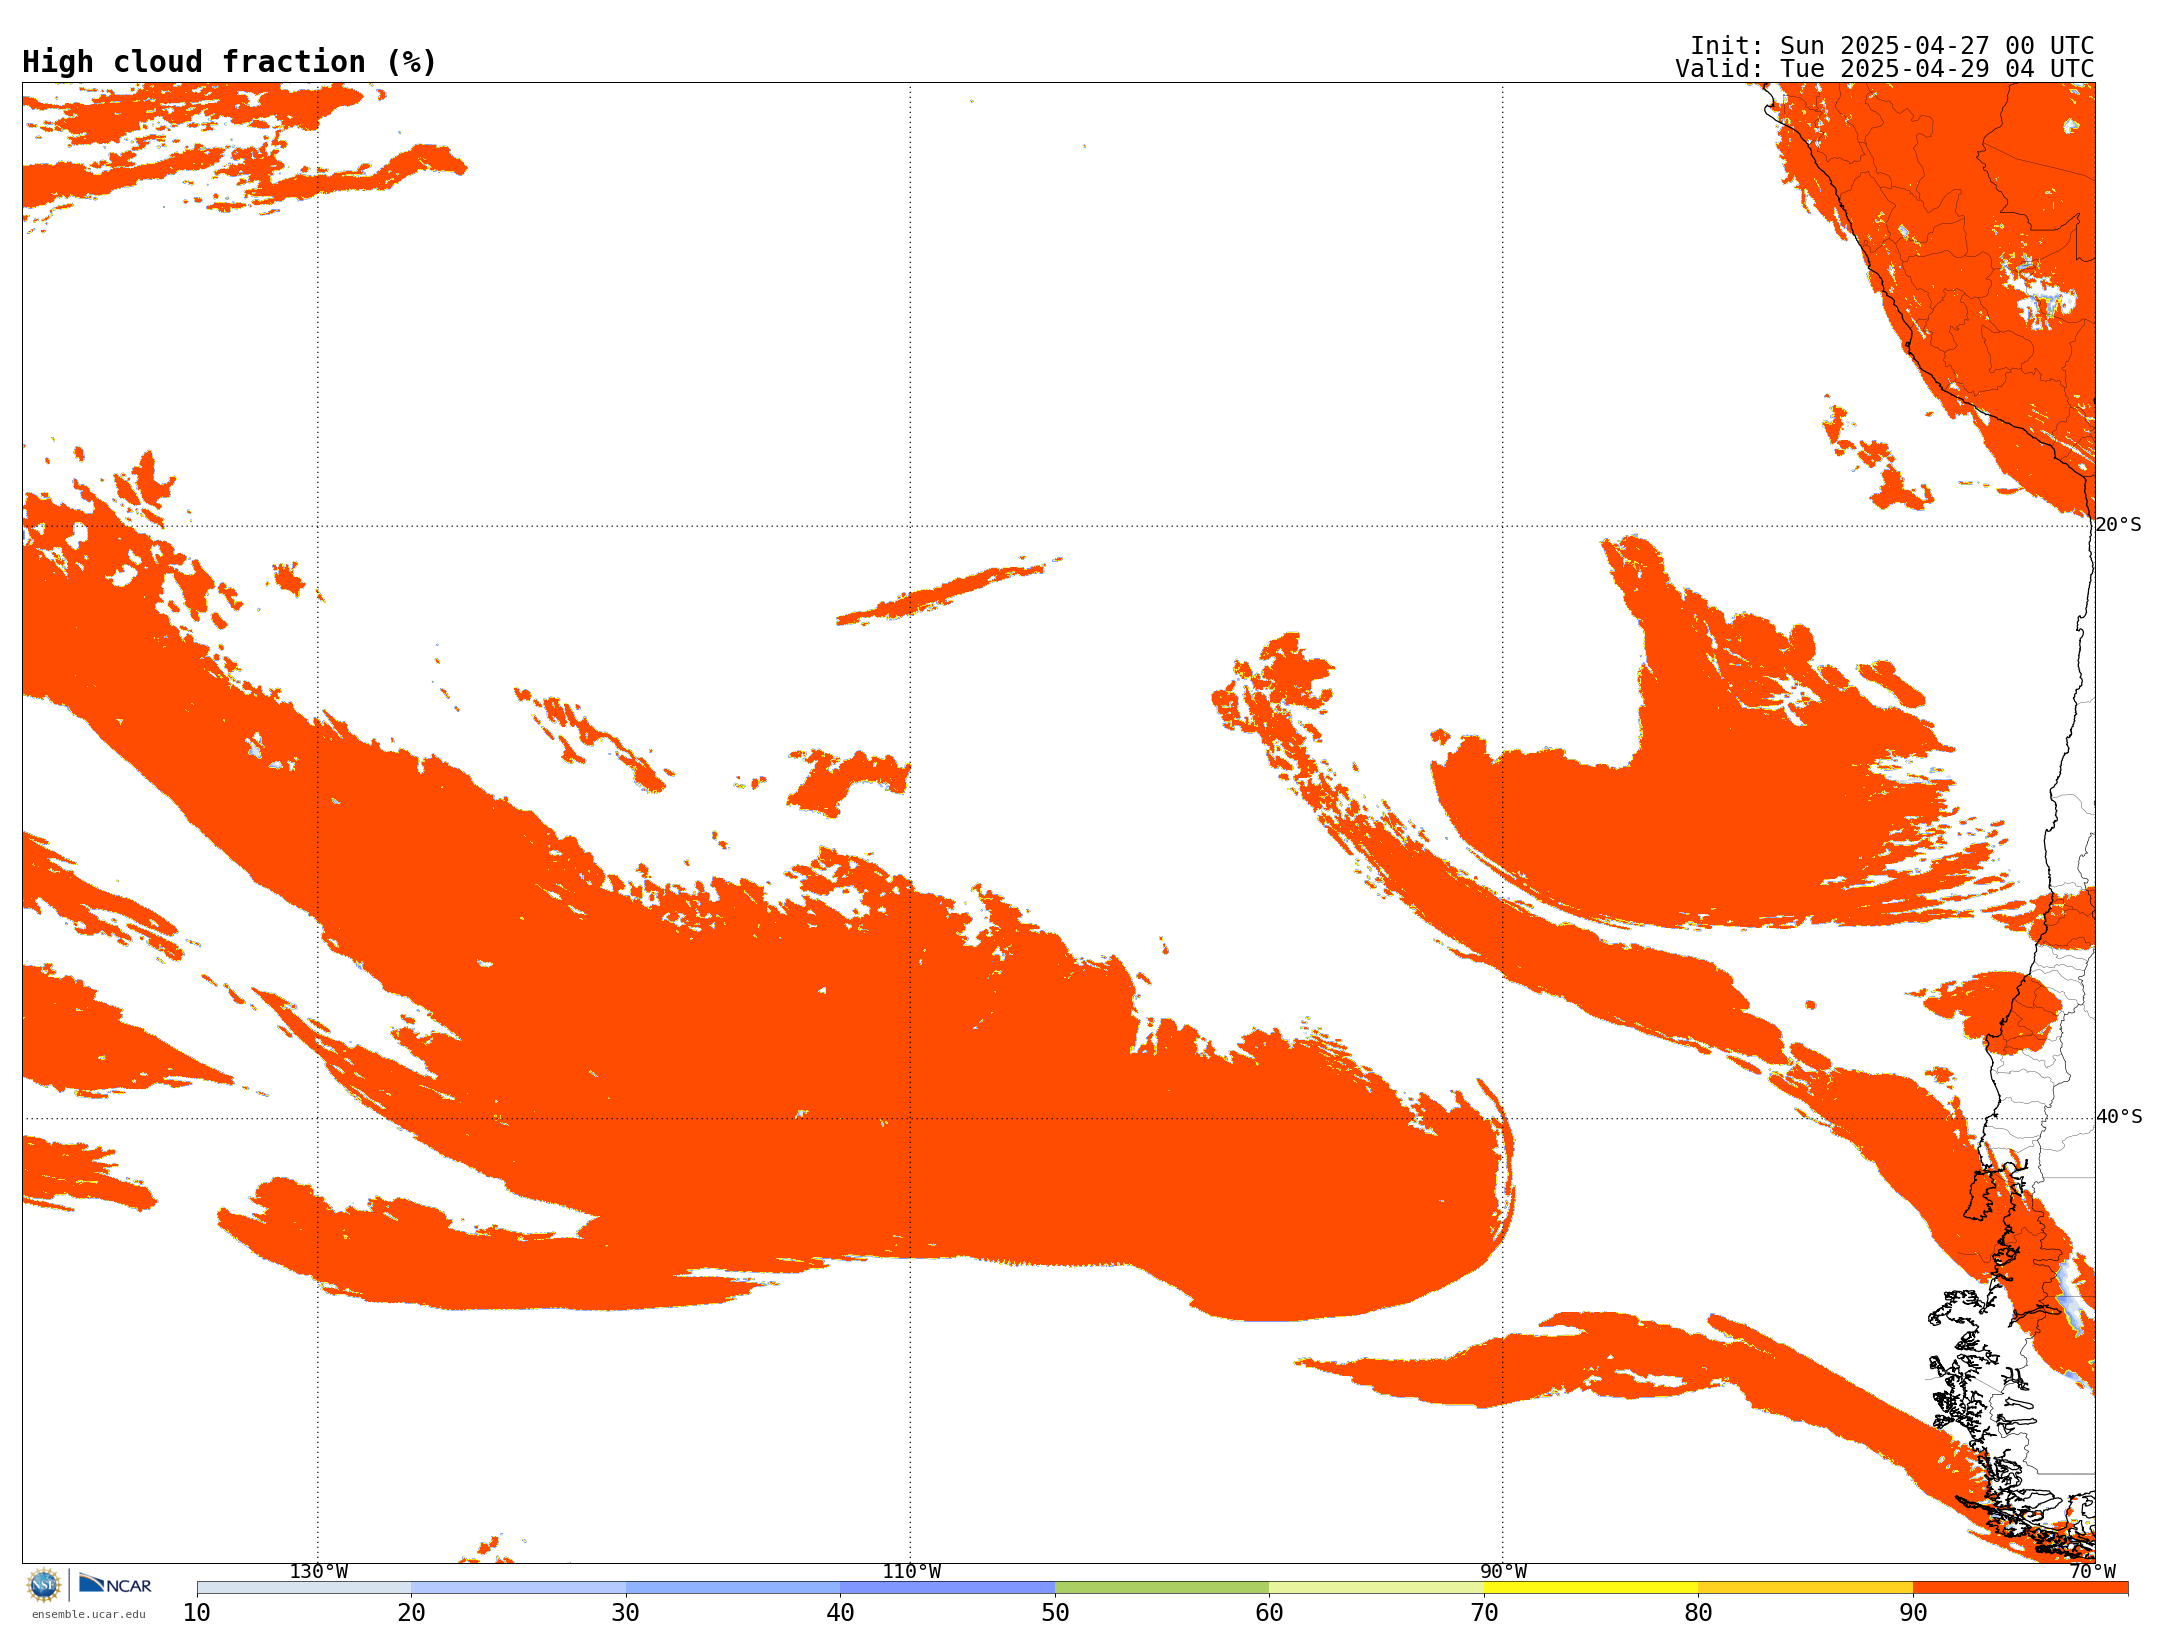The height and width of the screenshot is (1626, 2160).
Task: Click the 20°S latitude label
Action: click(x=2118, y=525)
